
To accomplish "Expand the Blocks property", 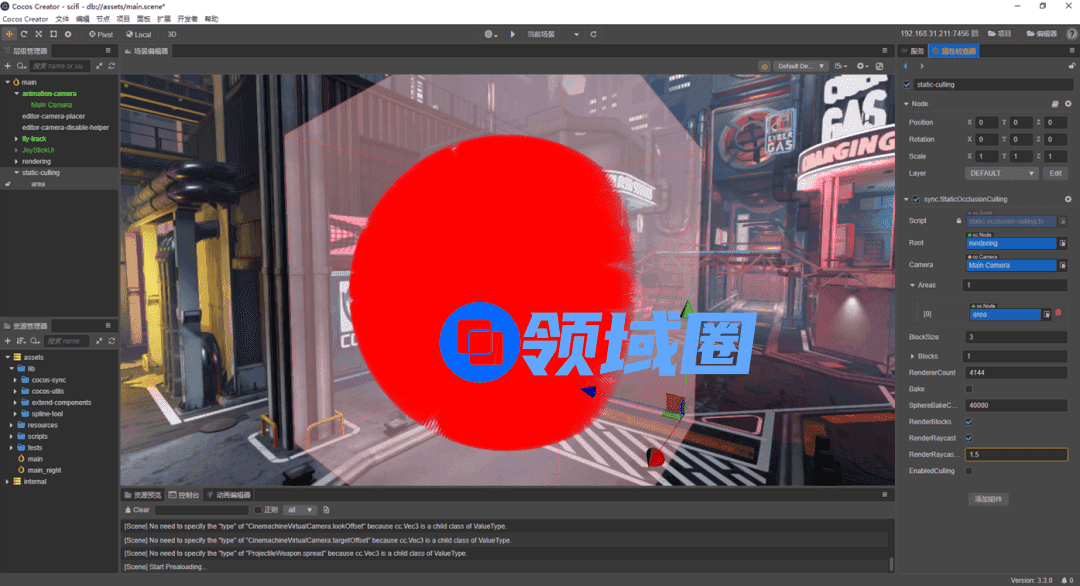I will [x=911, y=357].
